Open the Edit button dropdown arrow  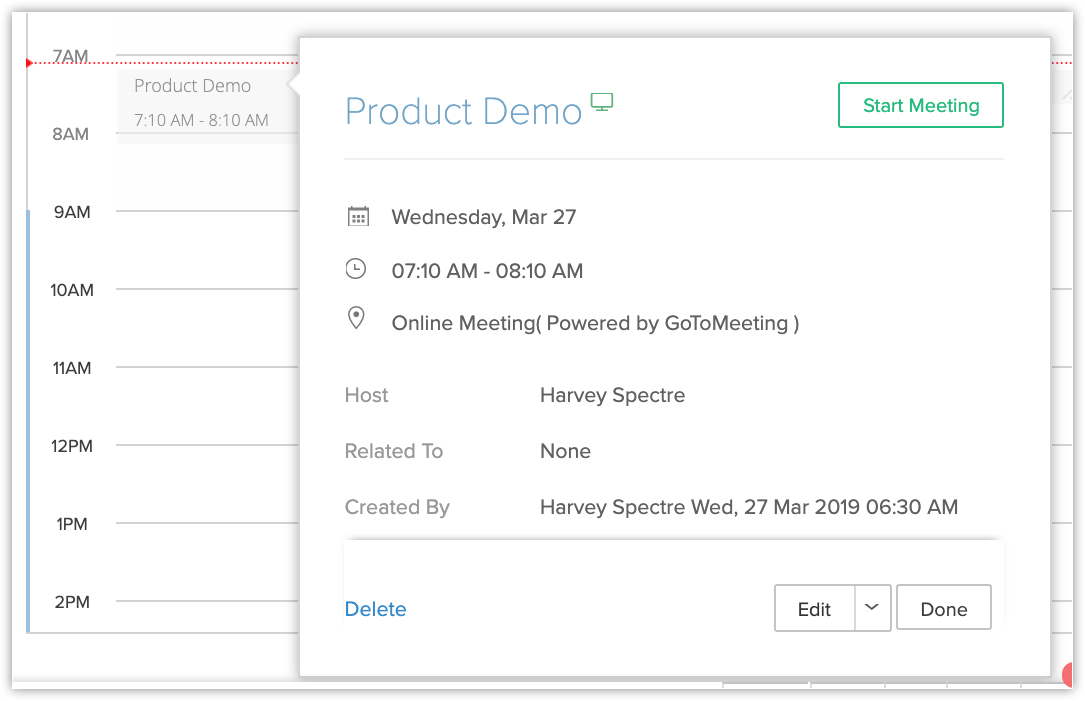tap(872, 608)
